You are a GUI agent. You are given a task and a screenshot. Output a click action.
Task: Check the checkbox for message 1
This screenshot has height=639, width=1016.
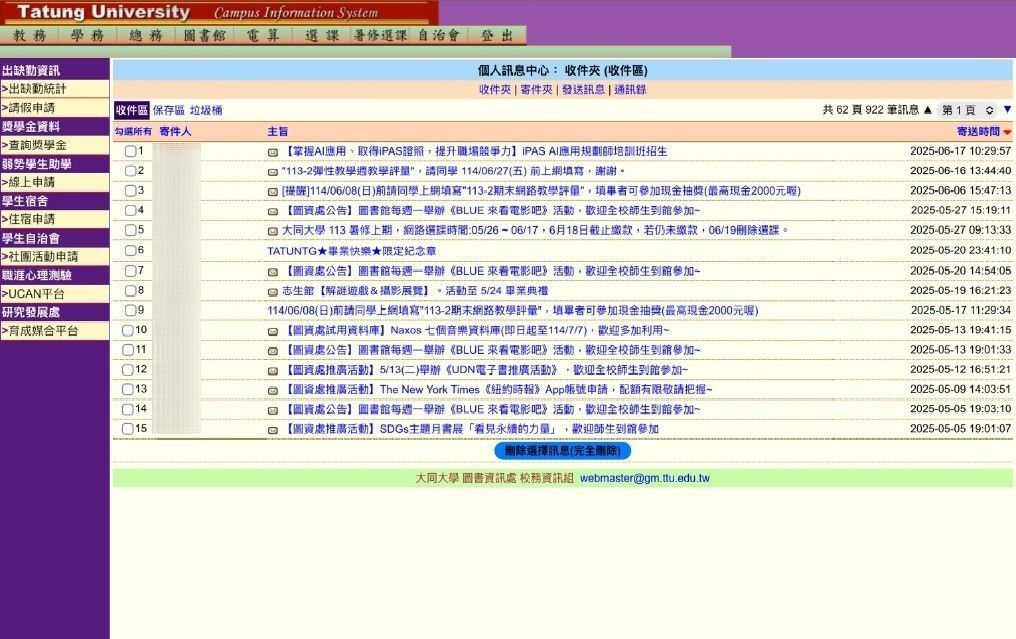[x=130, y=151]
